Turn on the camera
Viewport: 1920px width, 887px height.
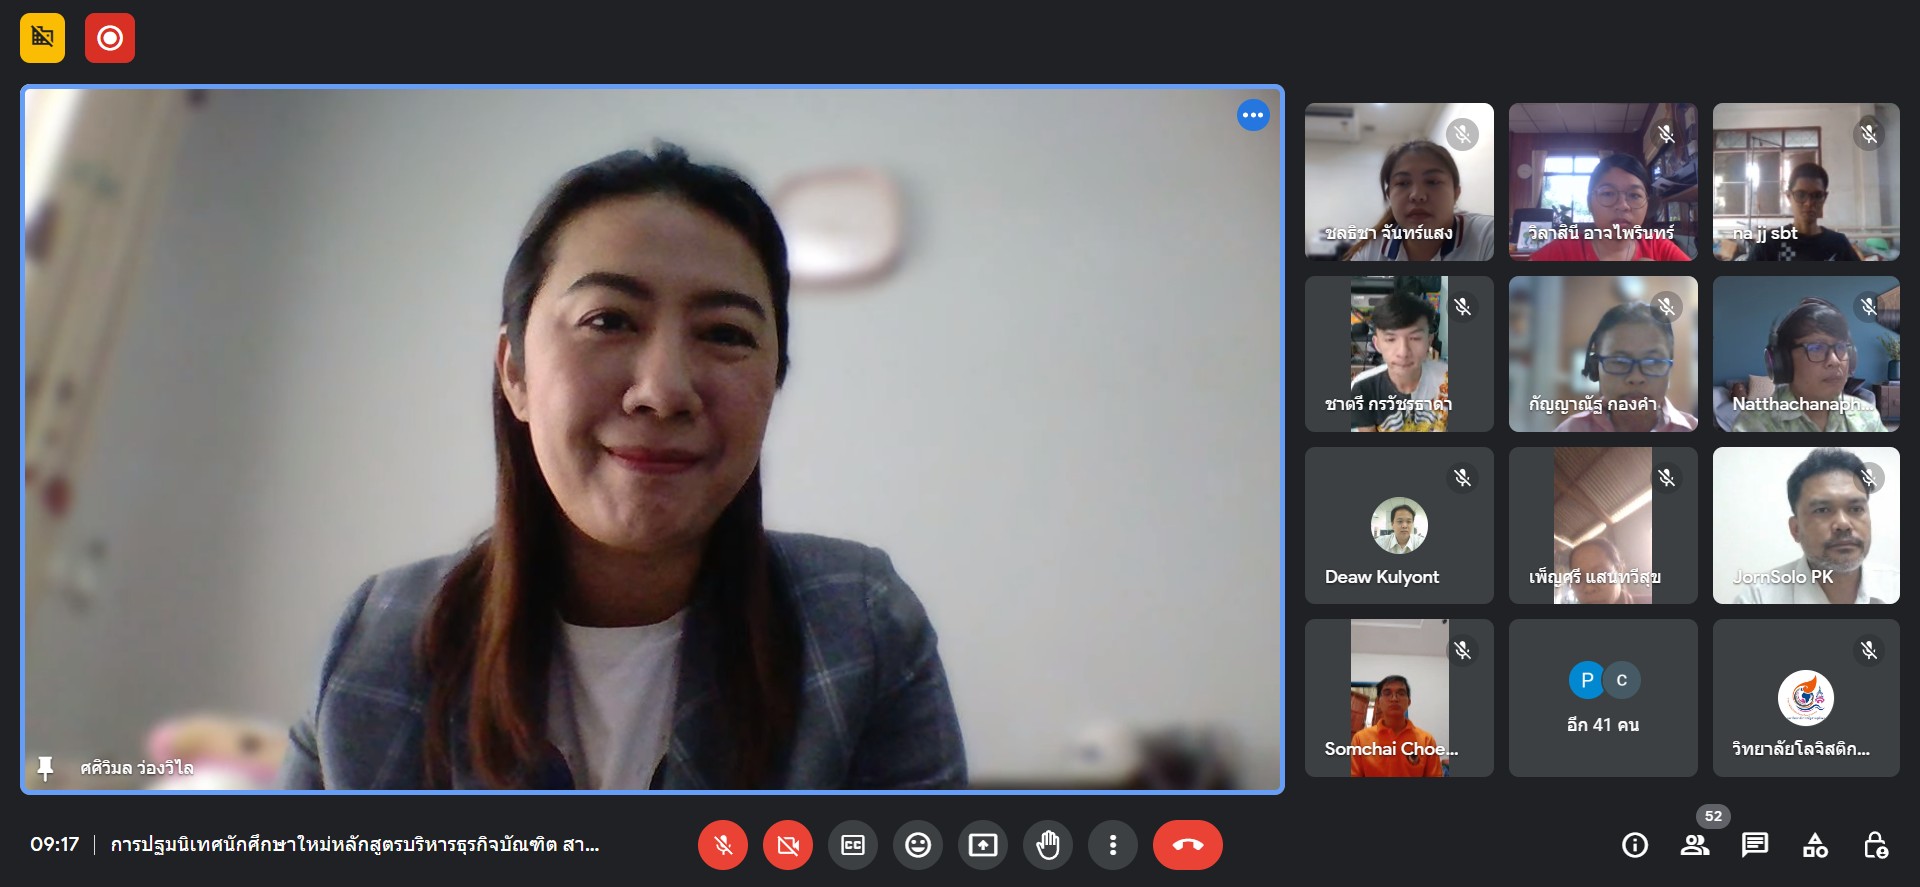click(788, 845)
